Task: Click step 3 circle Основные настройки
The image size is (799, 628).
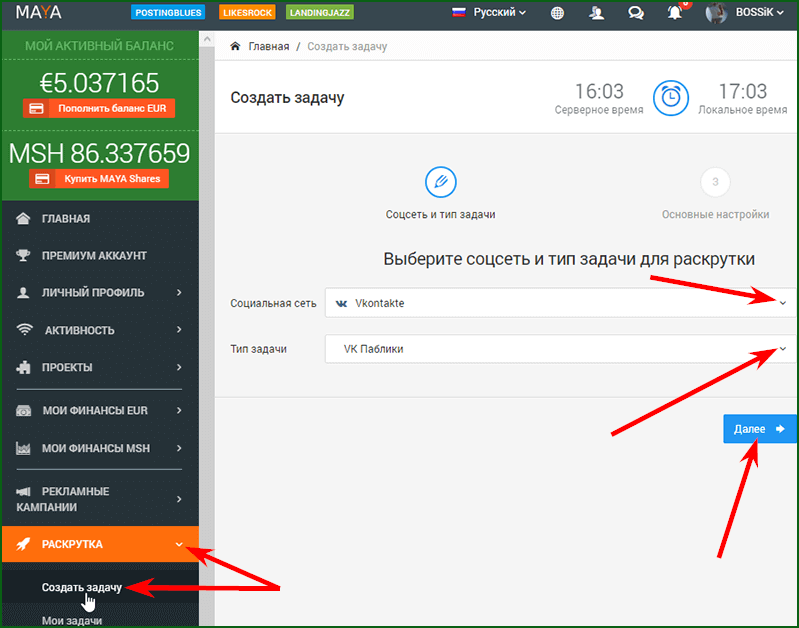Action: click(715, 182)
